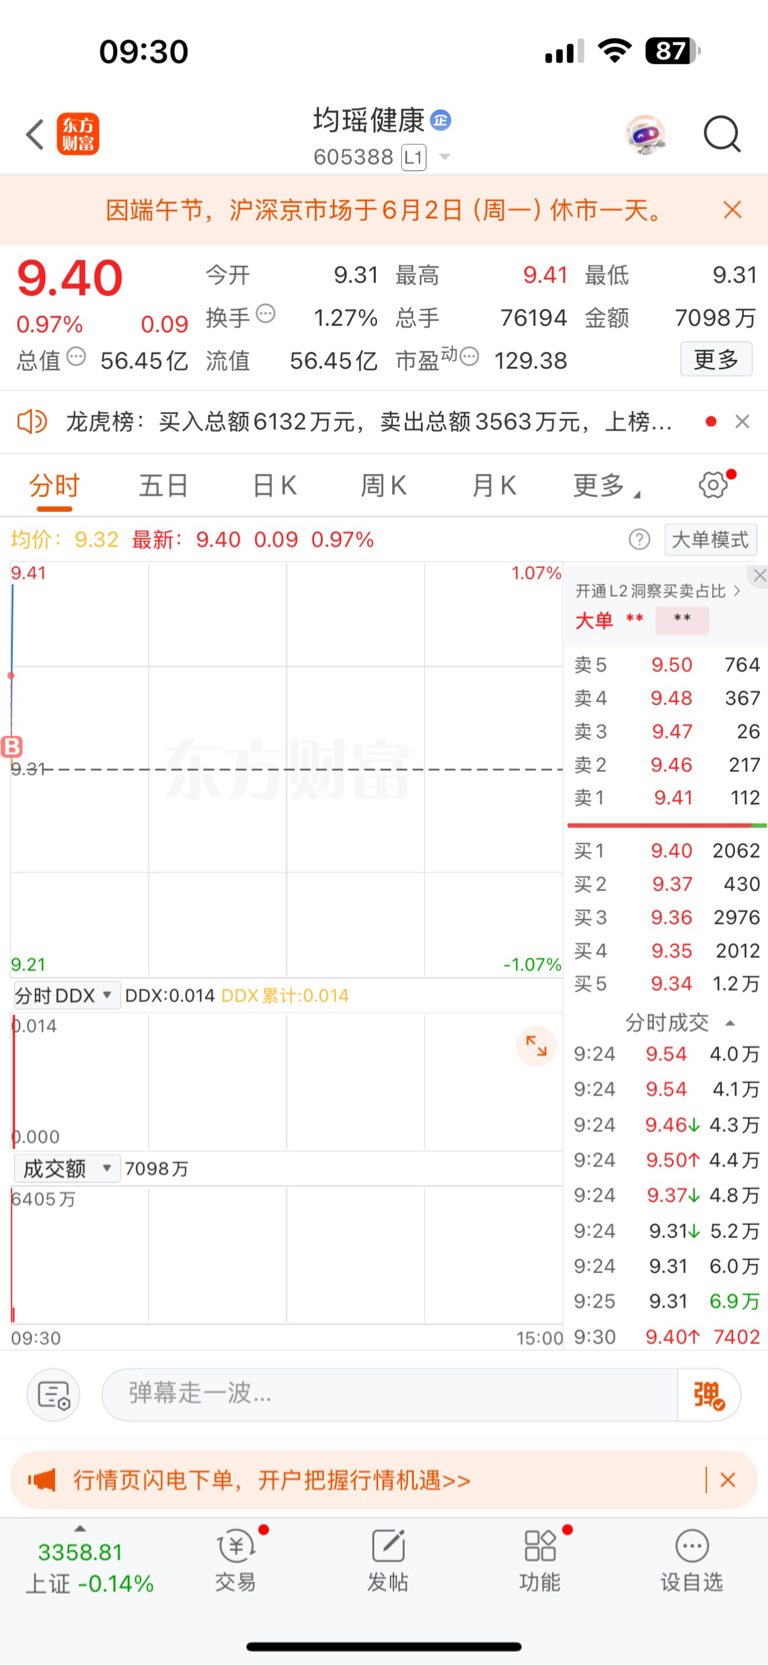
Task: Tap the 9:25 9.31 6.9万 tick row
Action: click(667, 1302)
